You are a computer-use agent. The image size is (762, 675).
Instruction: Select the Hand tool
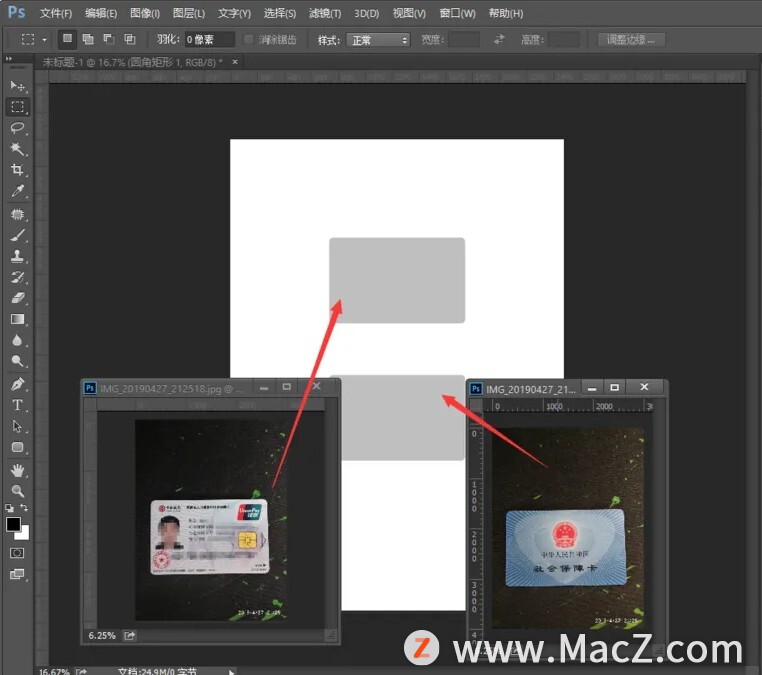(x=17, y=470)
